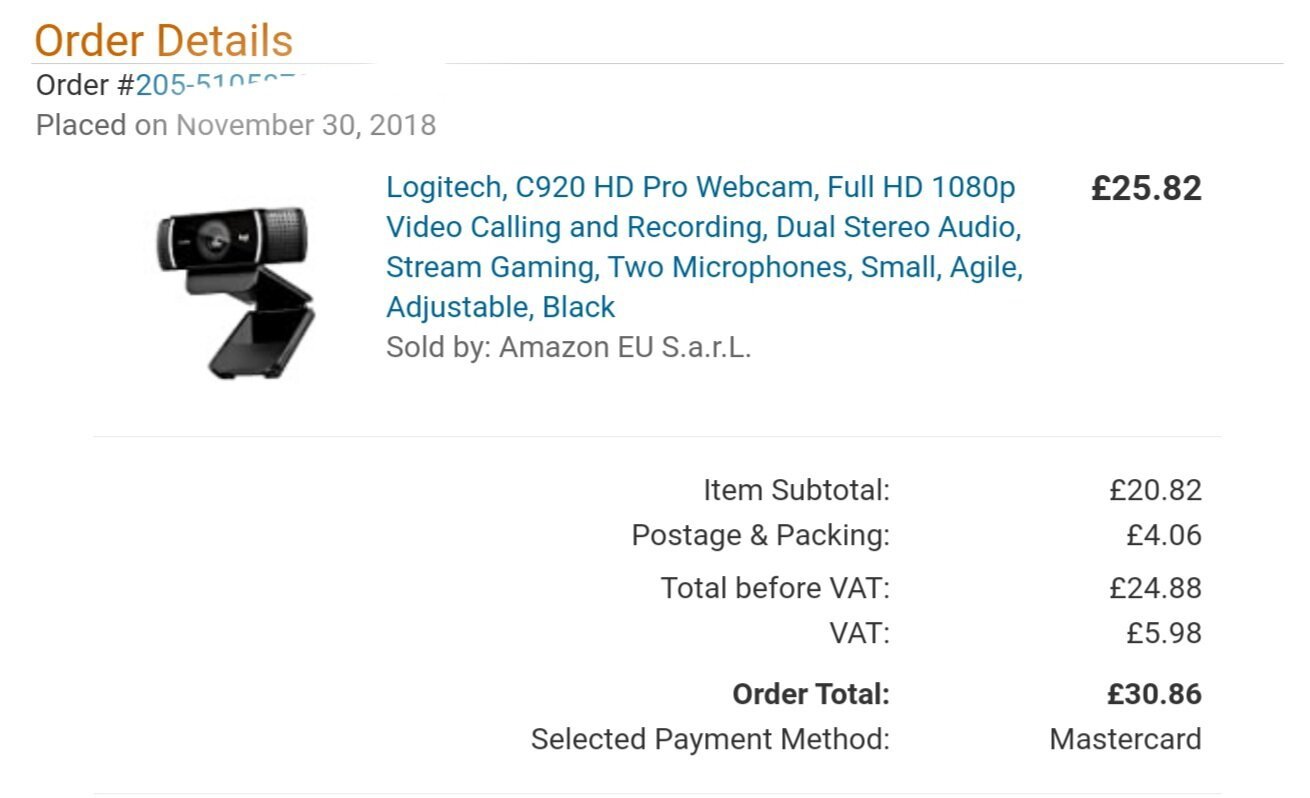
Task: Click the Sold by Amazon EU S.a.r.L. text
Action: click(568, 348)
